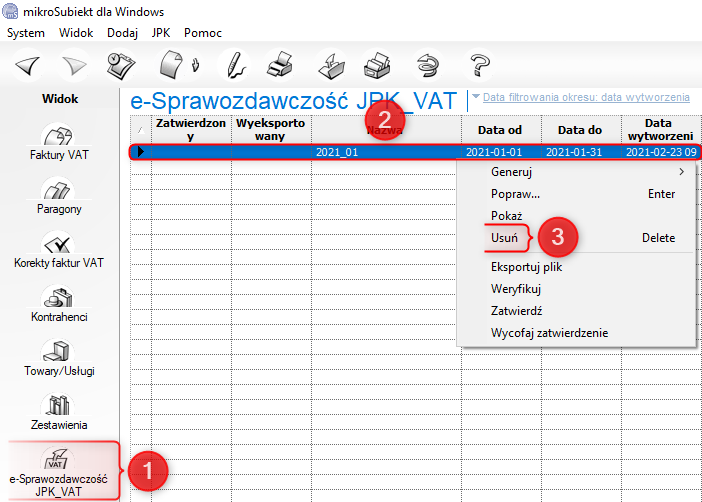Click the spiral refresh toolbar icon
The width and height of the screenshot is (702, 502).
(x=428, y=66)
